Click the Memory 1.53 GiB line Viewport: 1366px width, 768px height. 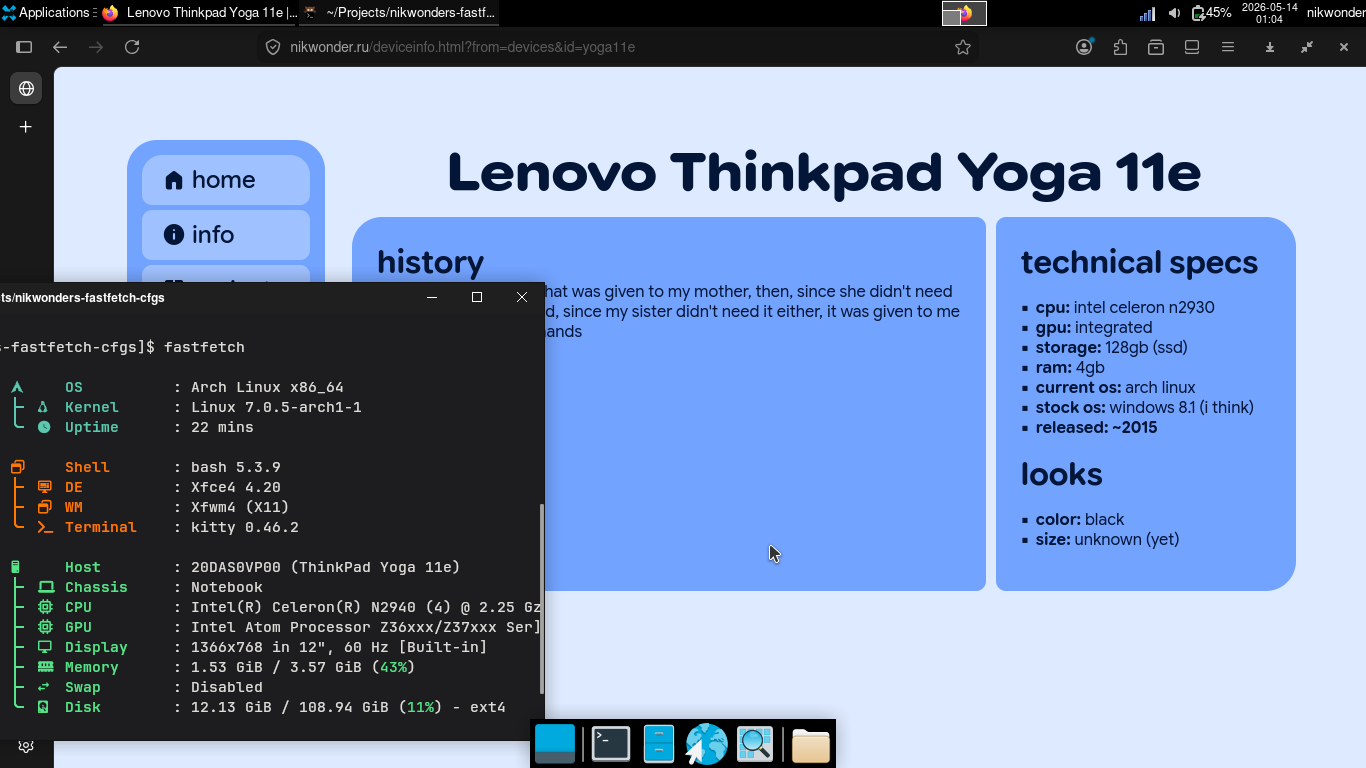tap(212, 667)
